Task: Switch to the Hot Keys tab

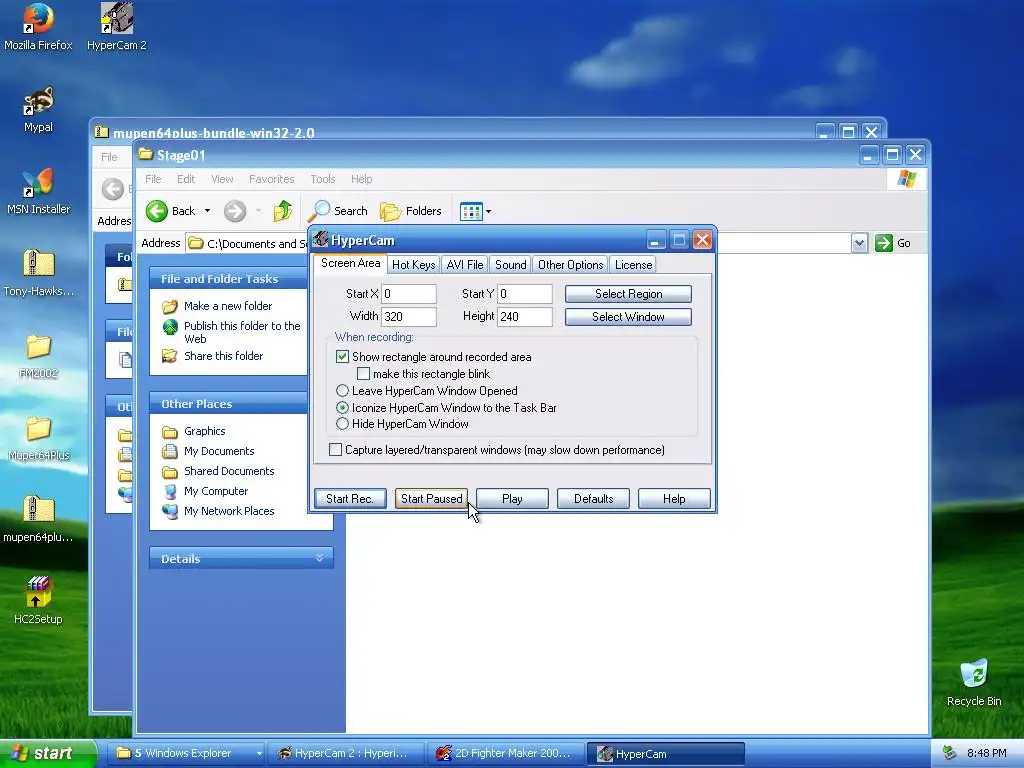Action: (413, 264)
